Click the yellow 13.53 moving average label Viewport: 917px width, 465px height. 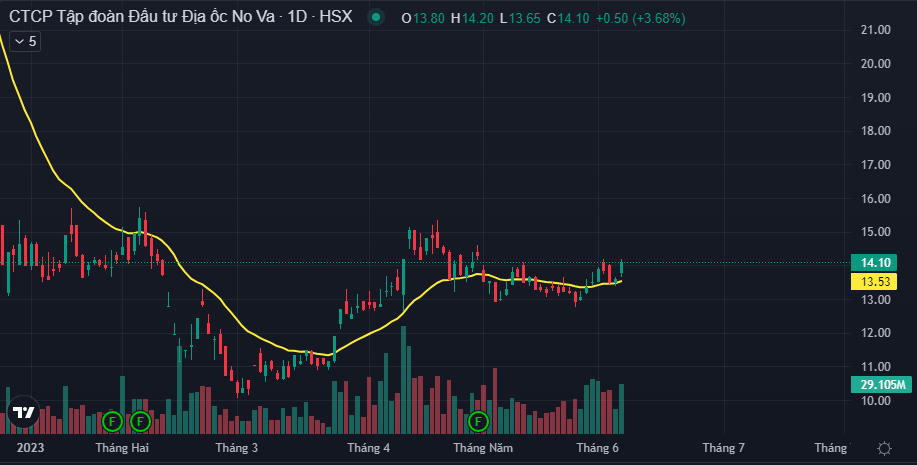tap(875, 282)
